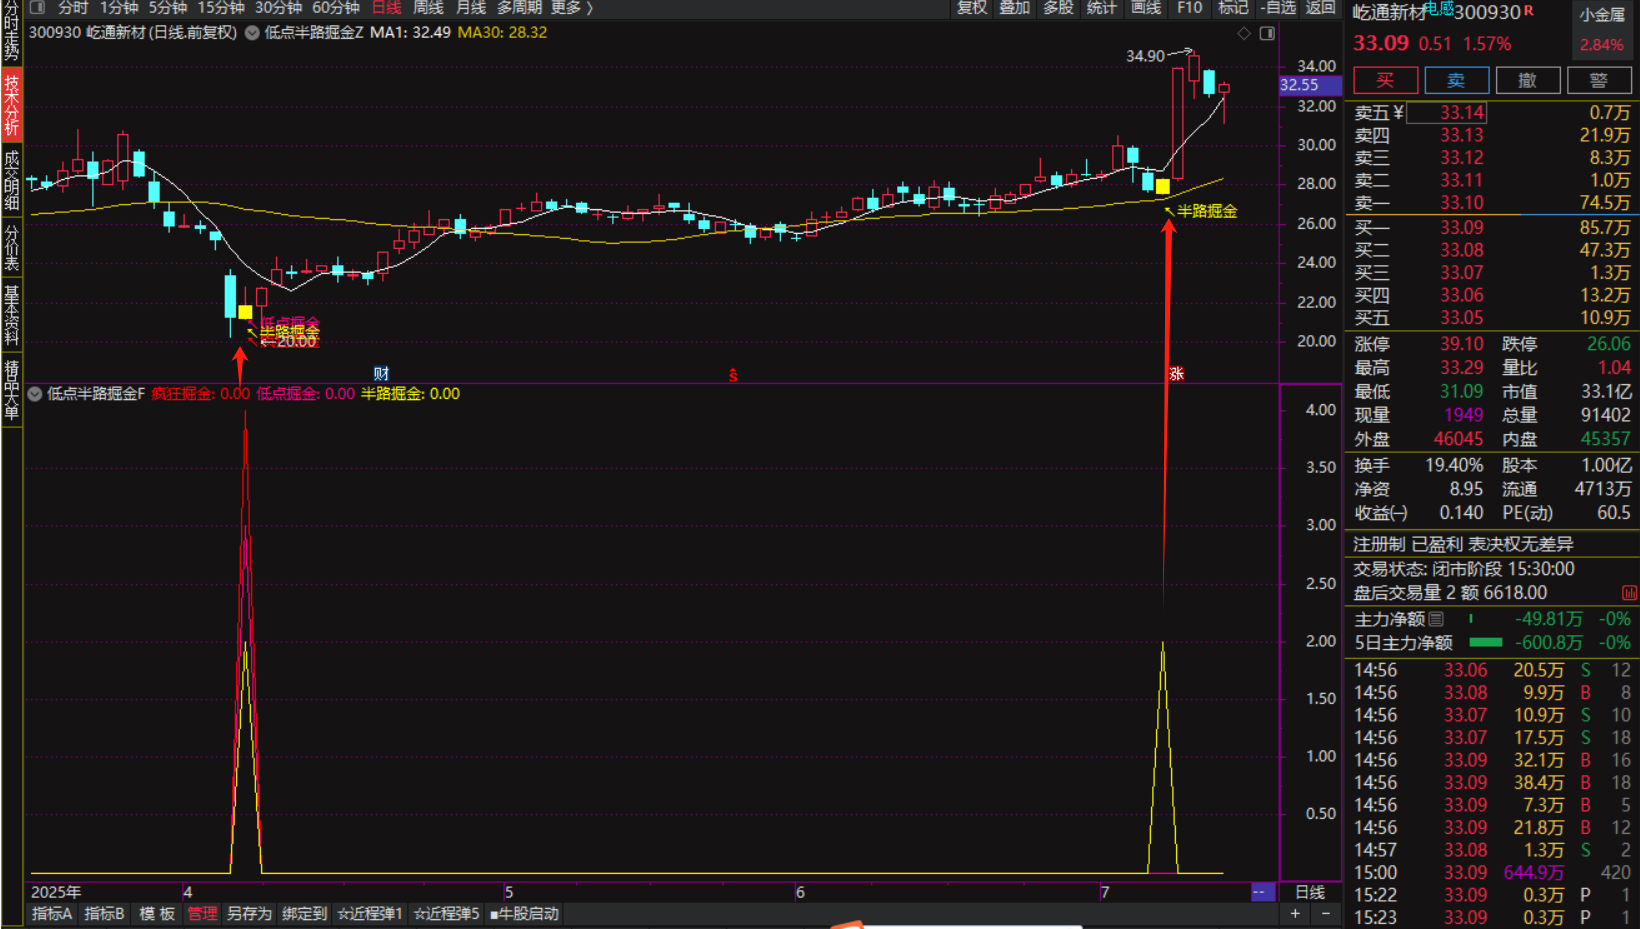Toggle the split-panel icon beside the diamond

pos(1267,33)
